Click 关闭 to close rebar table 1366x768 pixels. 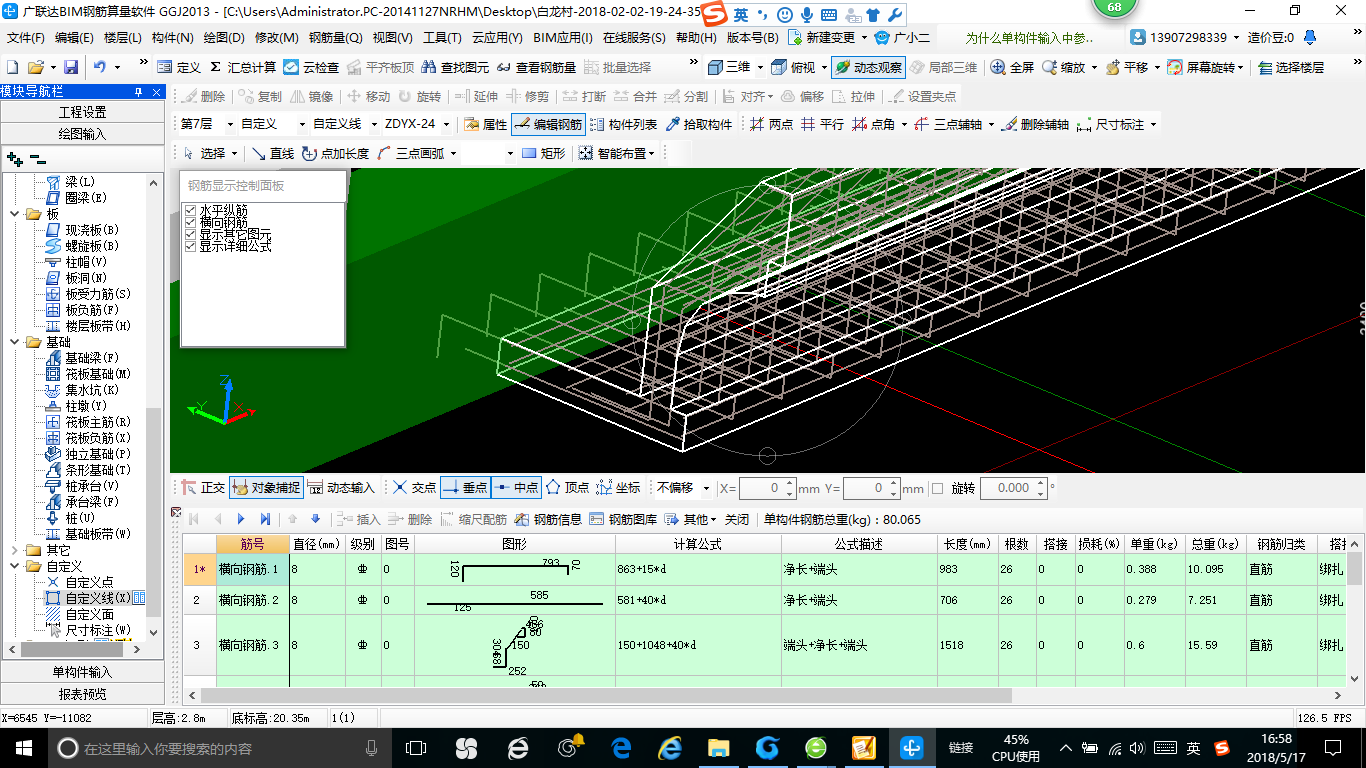coord(737,519)
